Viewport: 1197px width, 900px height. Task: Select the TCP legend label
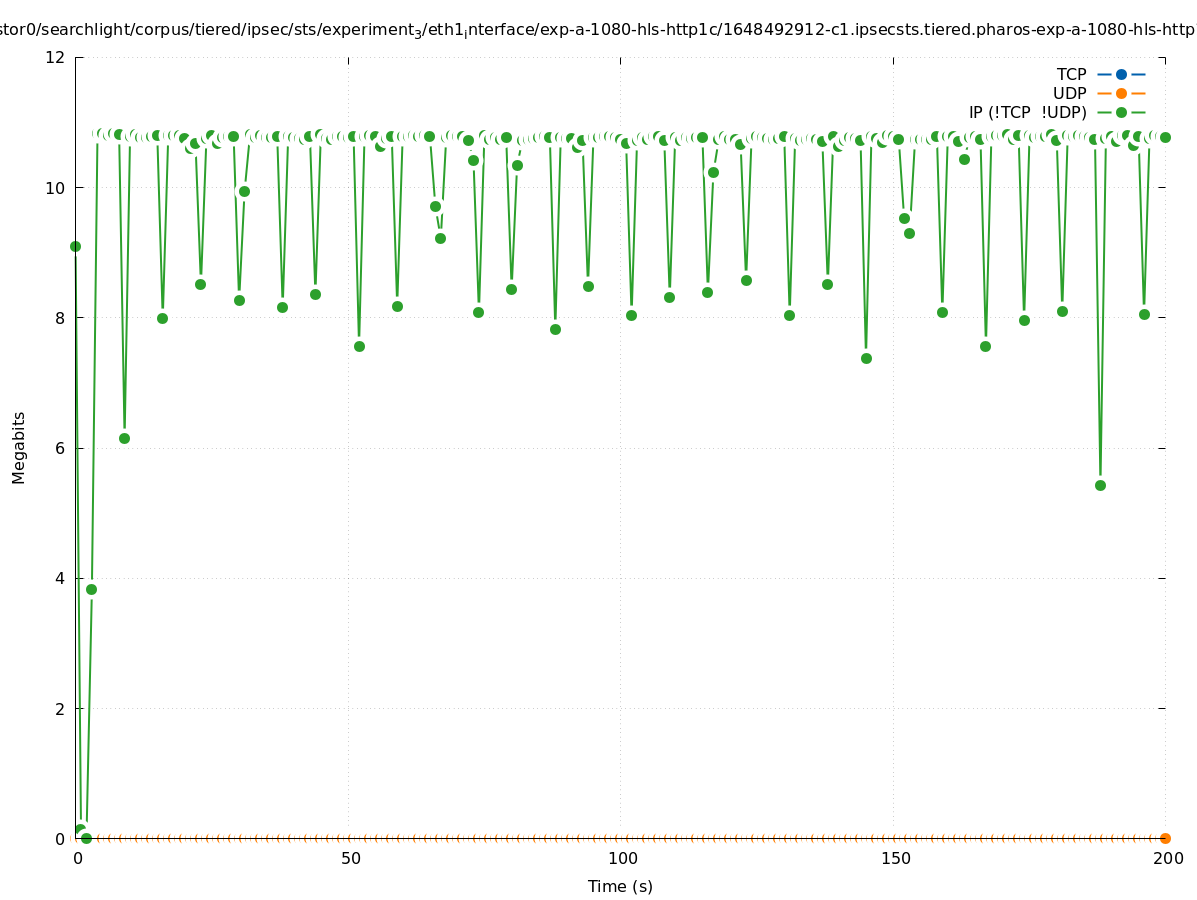pos(1071,74)
